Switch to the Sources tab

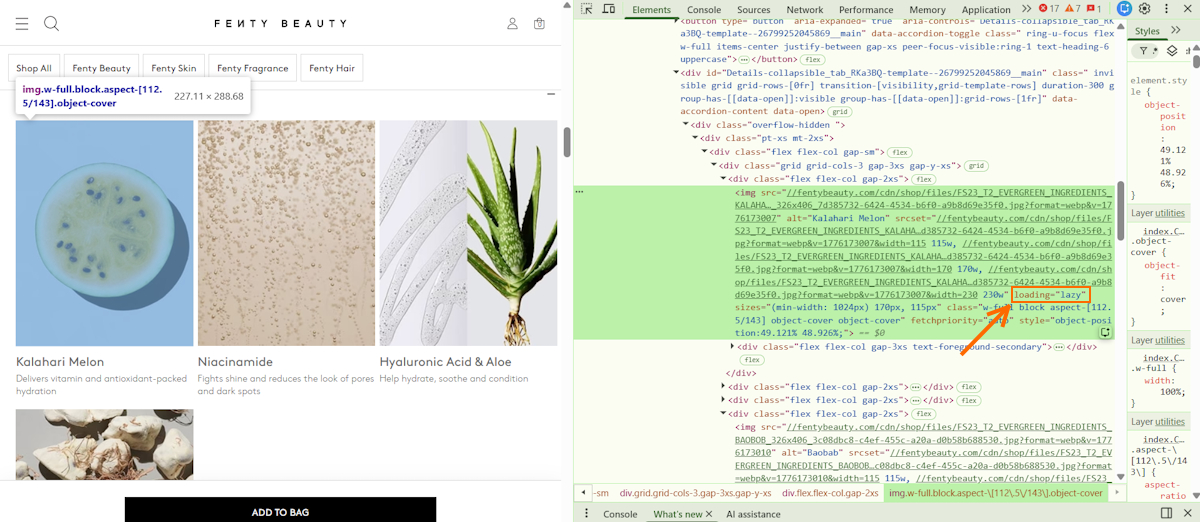click(x=754, y=10)
